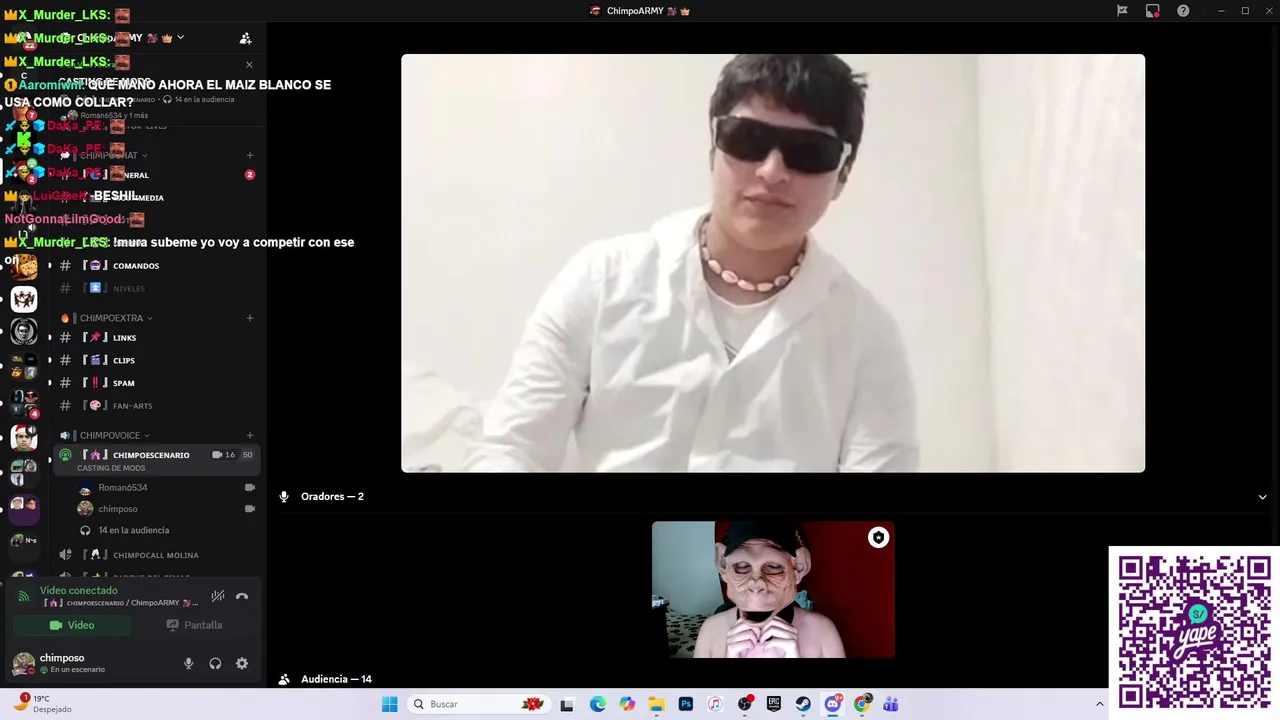Collapse the Oradores section chevron
This screenshot has height=720, width=1280.
(x=1262, y=497)
